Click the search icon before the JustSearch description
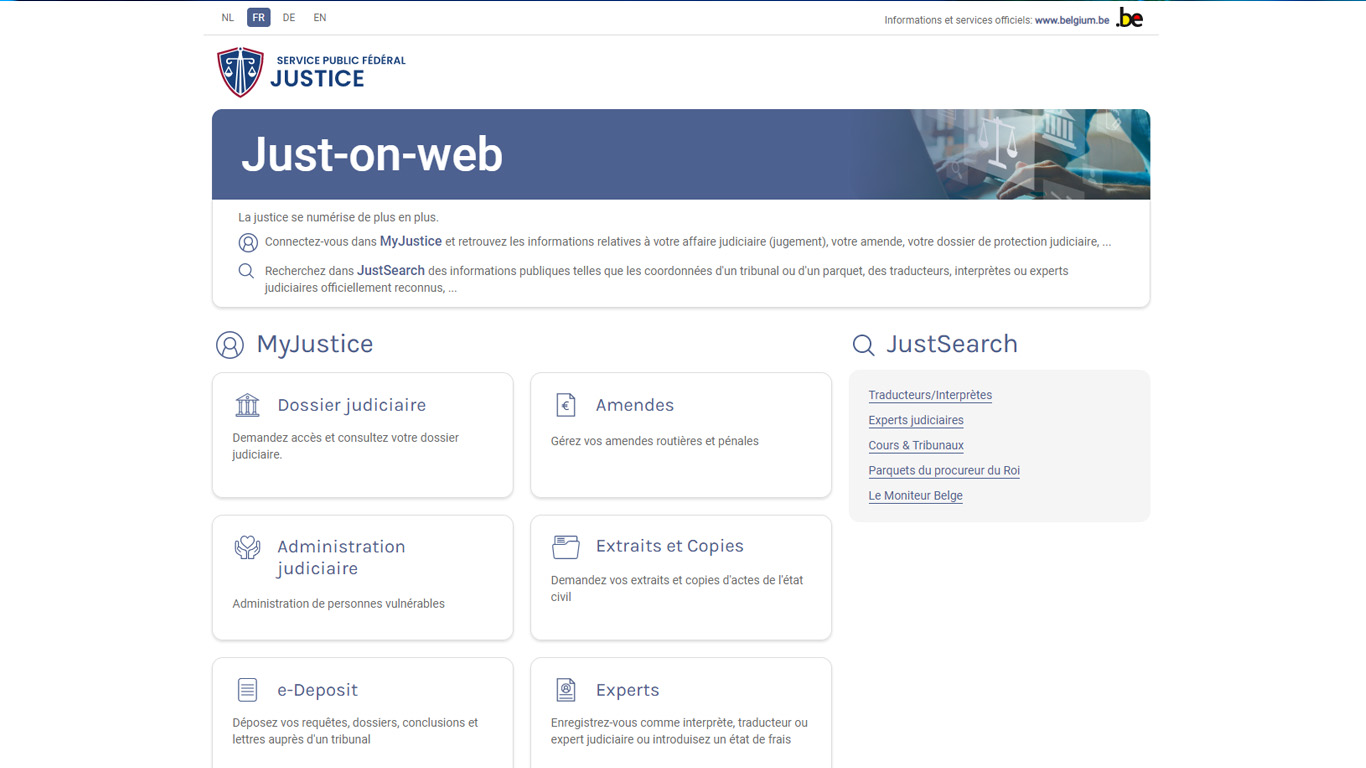The height and width of the screenshot is (768, 1366). 246,270
